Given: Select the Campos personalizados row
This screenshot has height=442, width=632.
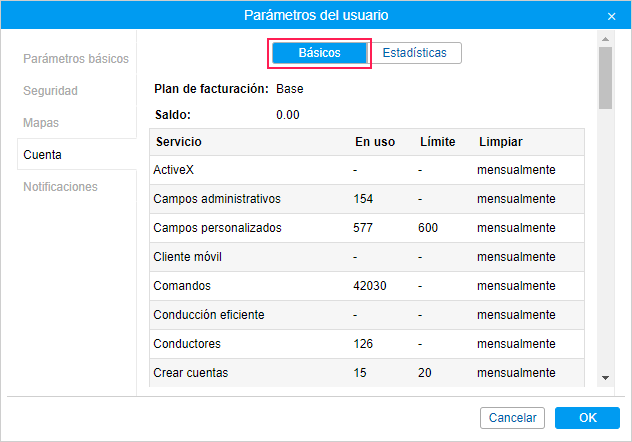Looking at the screenshot, I should coord(218,228).
